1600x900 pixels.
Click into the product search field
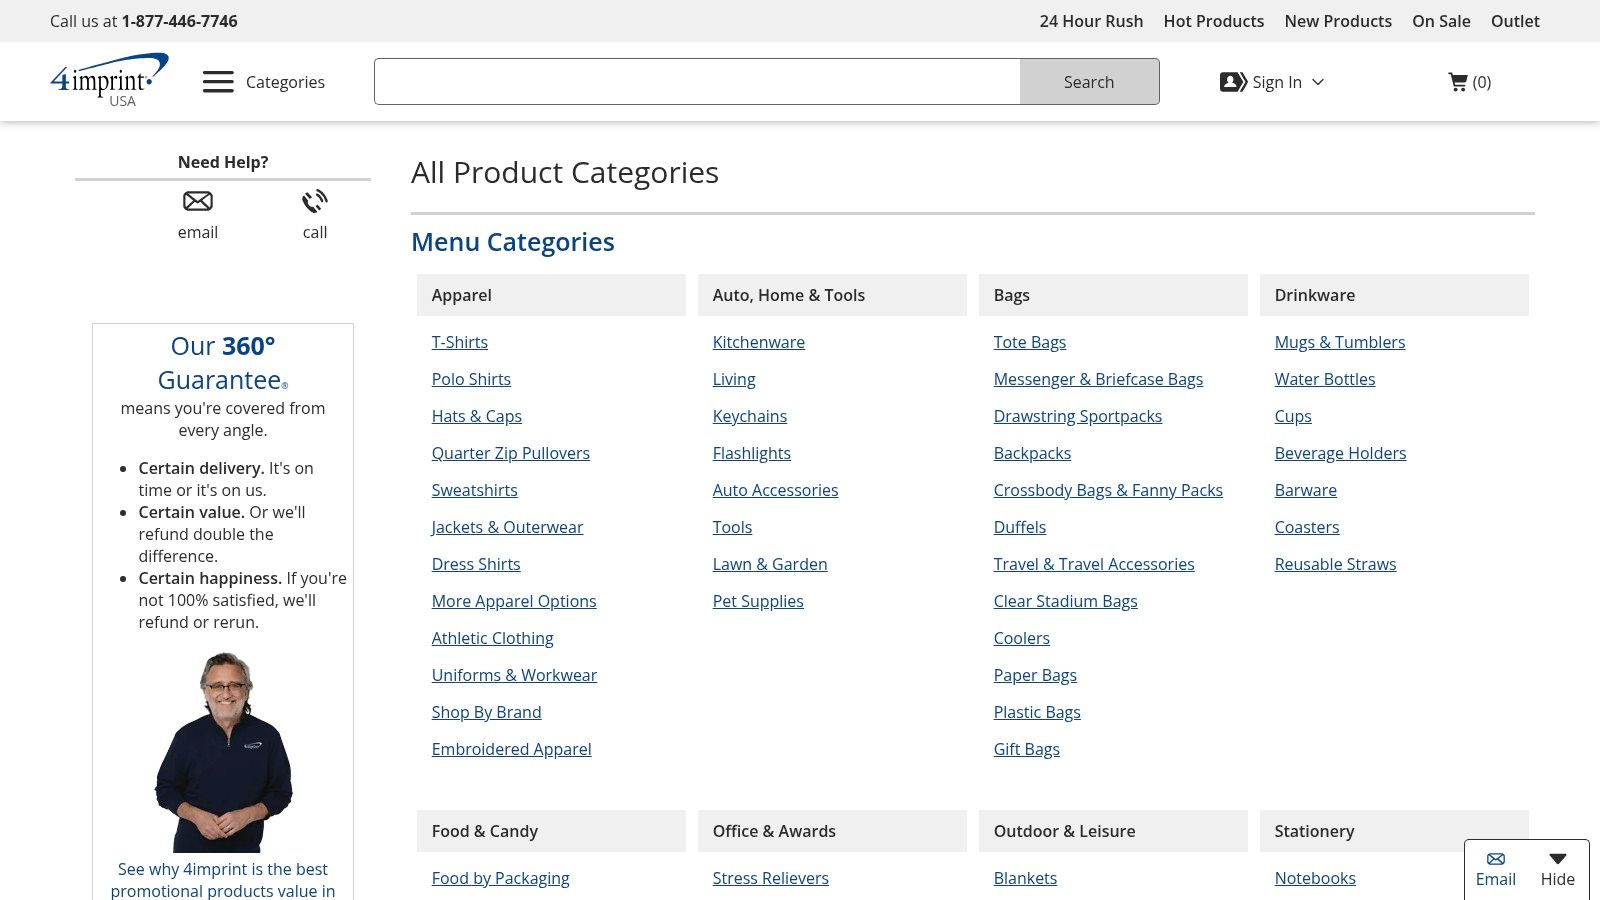pyautogui.click(x=697, y=82)
